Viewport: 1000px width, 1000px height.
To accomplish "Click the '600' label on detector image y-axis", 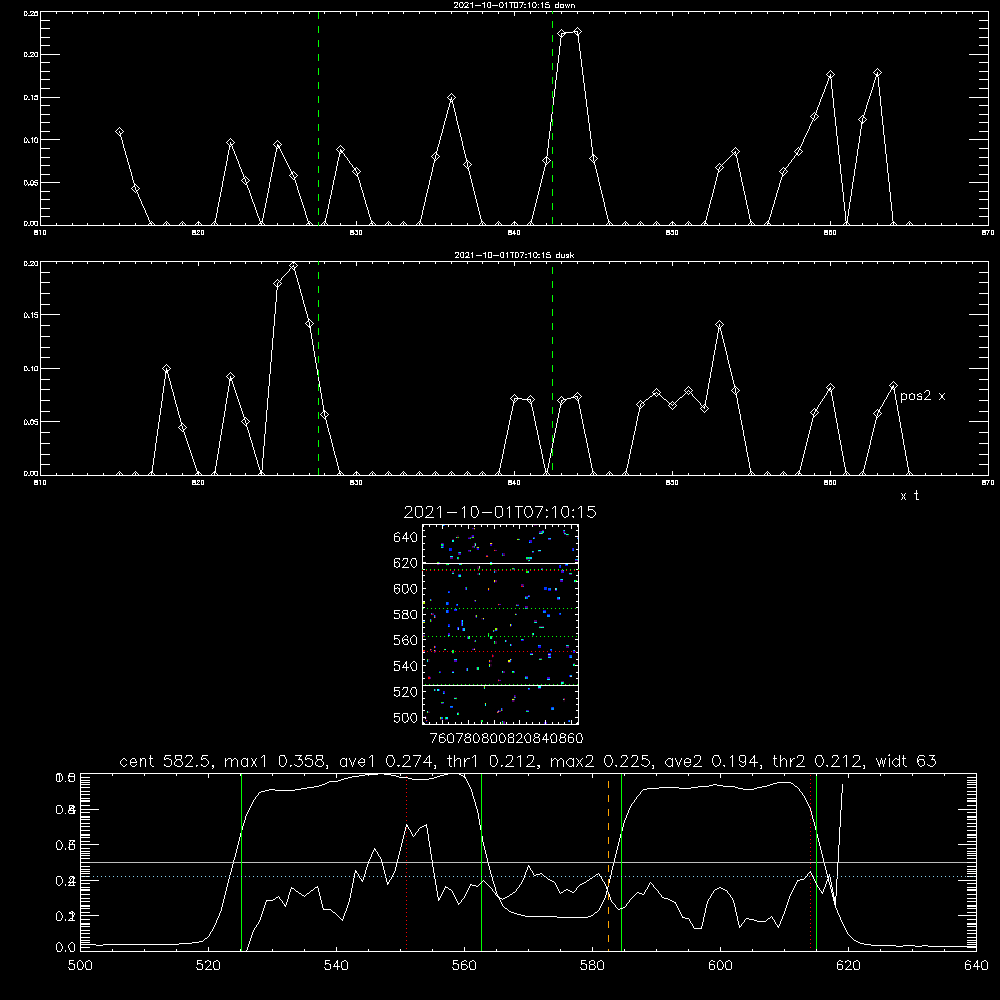I will (406, 589).
